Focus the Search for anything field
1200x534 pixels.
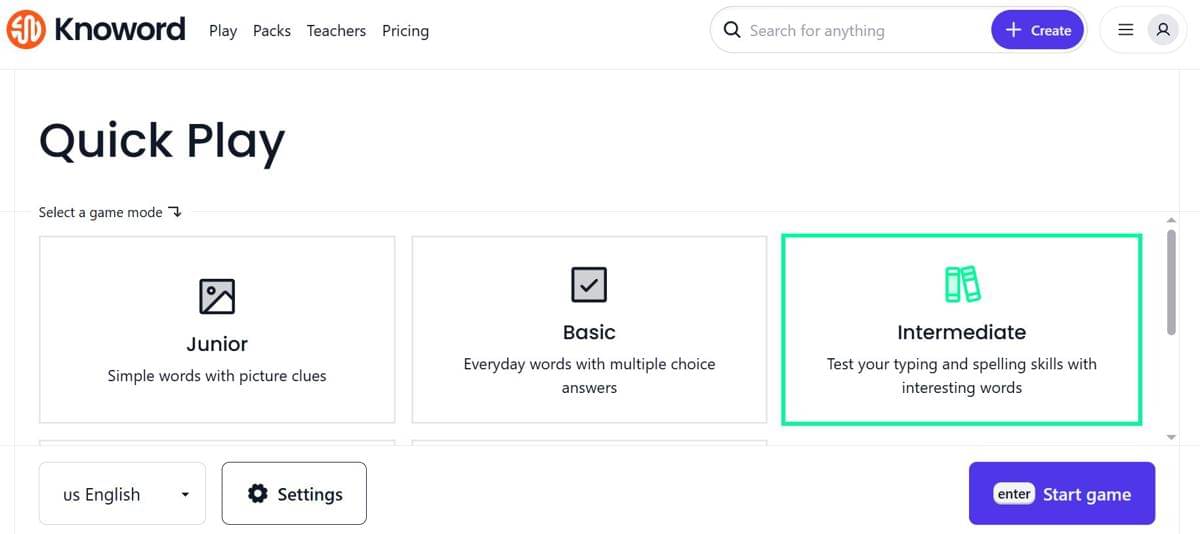tap(860, 31)
